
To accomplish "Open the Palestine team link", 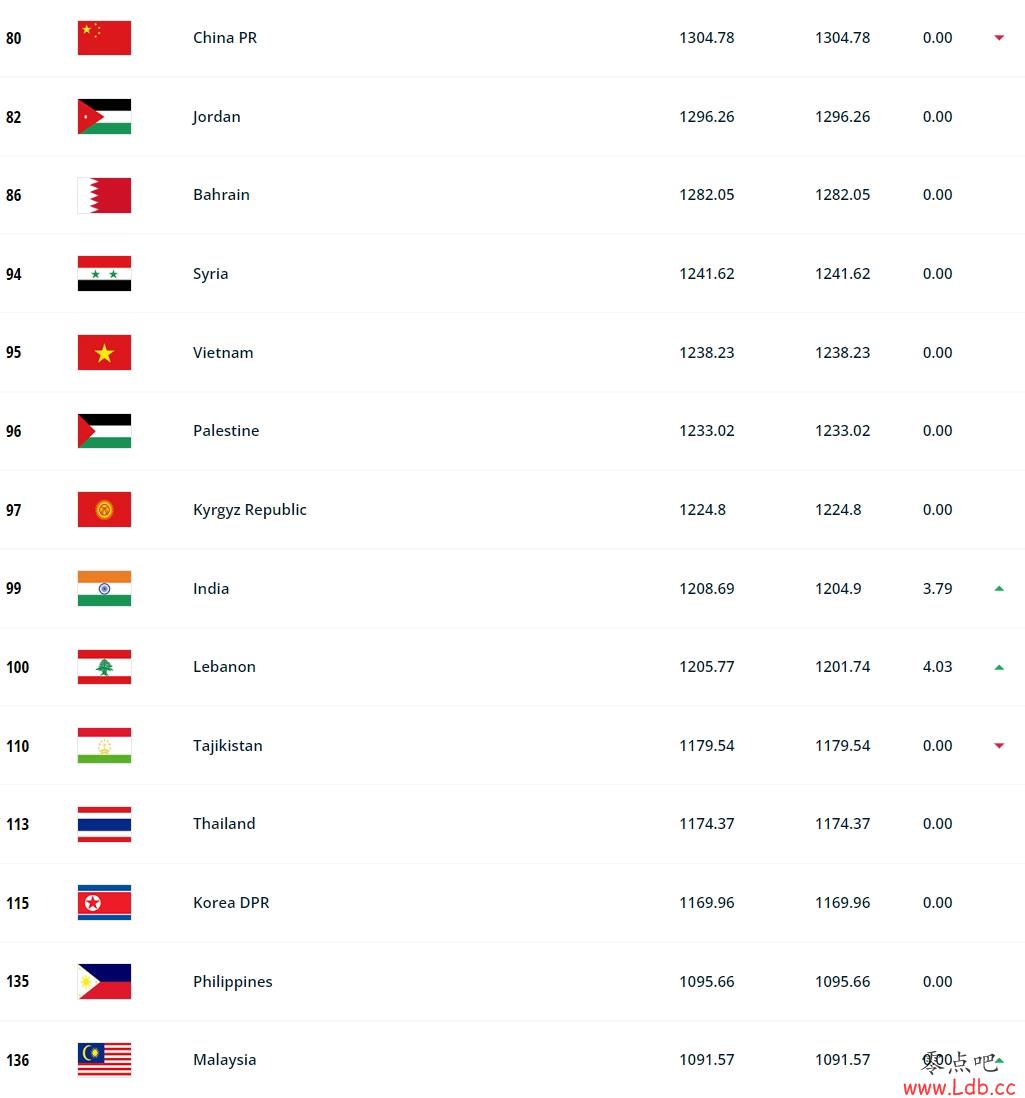I will pyautogui.click(x=226, y=431).
